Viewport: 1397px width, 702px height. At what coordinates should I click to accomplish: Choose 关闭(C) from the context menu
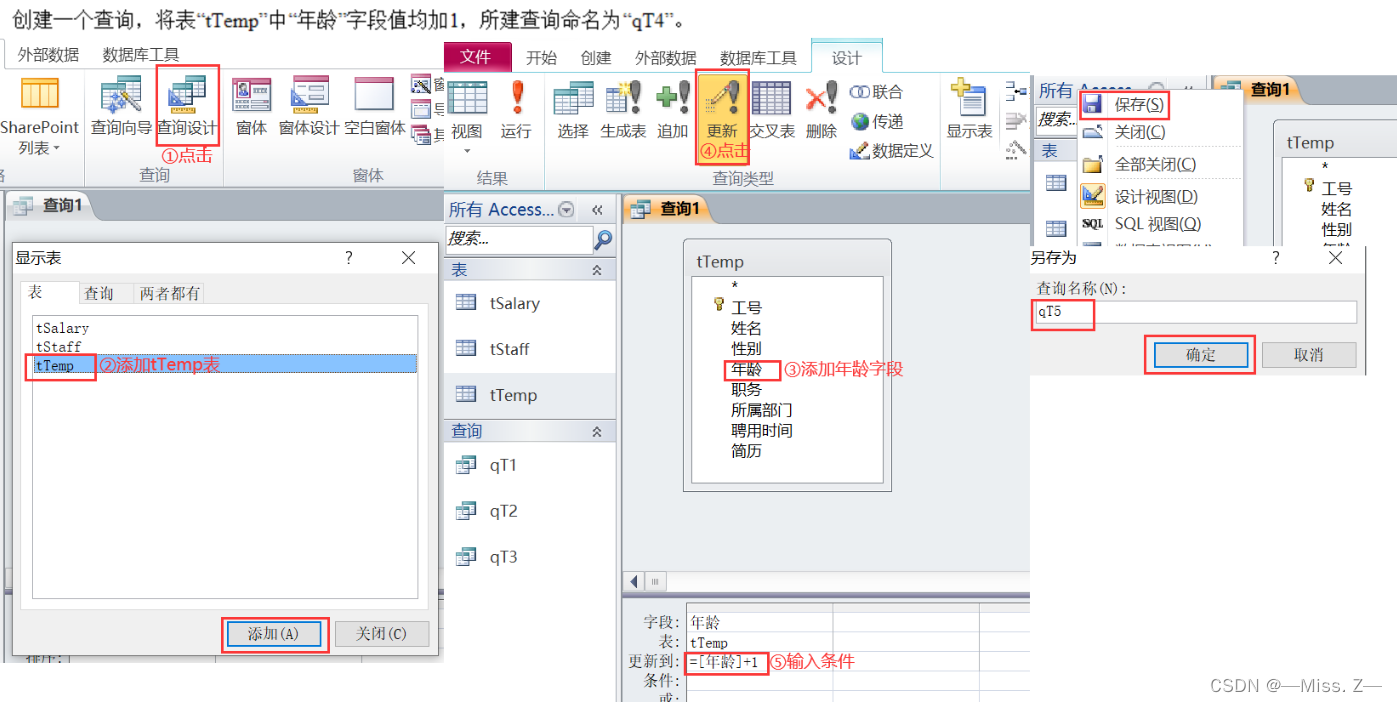pos(1139,132)
